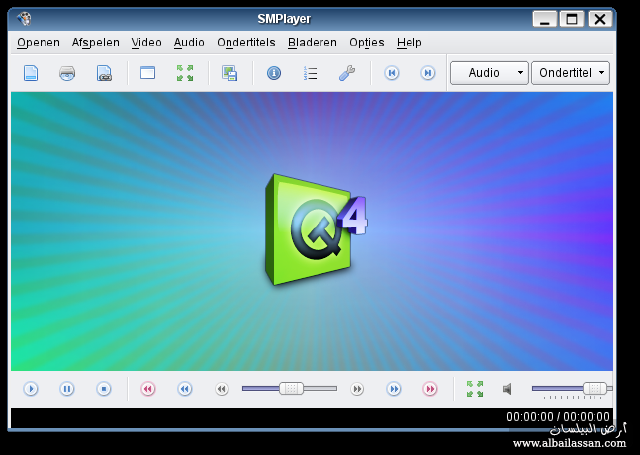This screenshot has width=640, height=455.
Task: Open the Afspelen menu
Action: (x=96, y=42)
